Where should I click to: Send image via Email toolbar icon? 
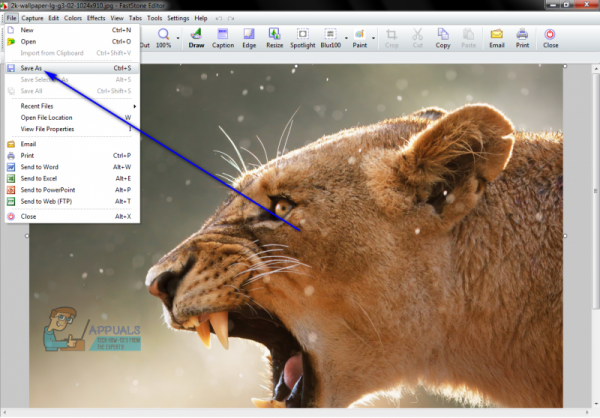pos(497,38)
